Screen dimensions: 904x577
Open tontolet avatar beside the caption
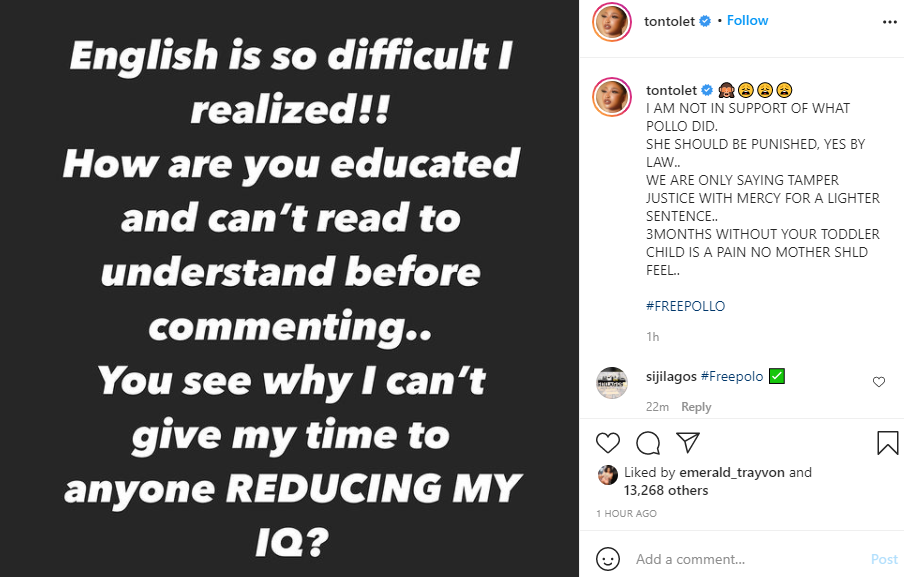612,97
